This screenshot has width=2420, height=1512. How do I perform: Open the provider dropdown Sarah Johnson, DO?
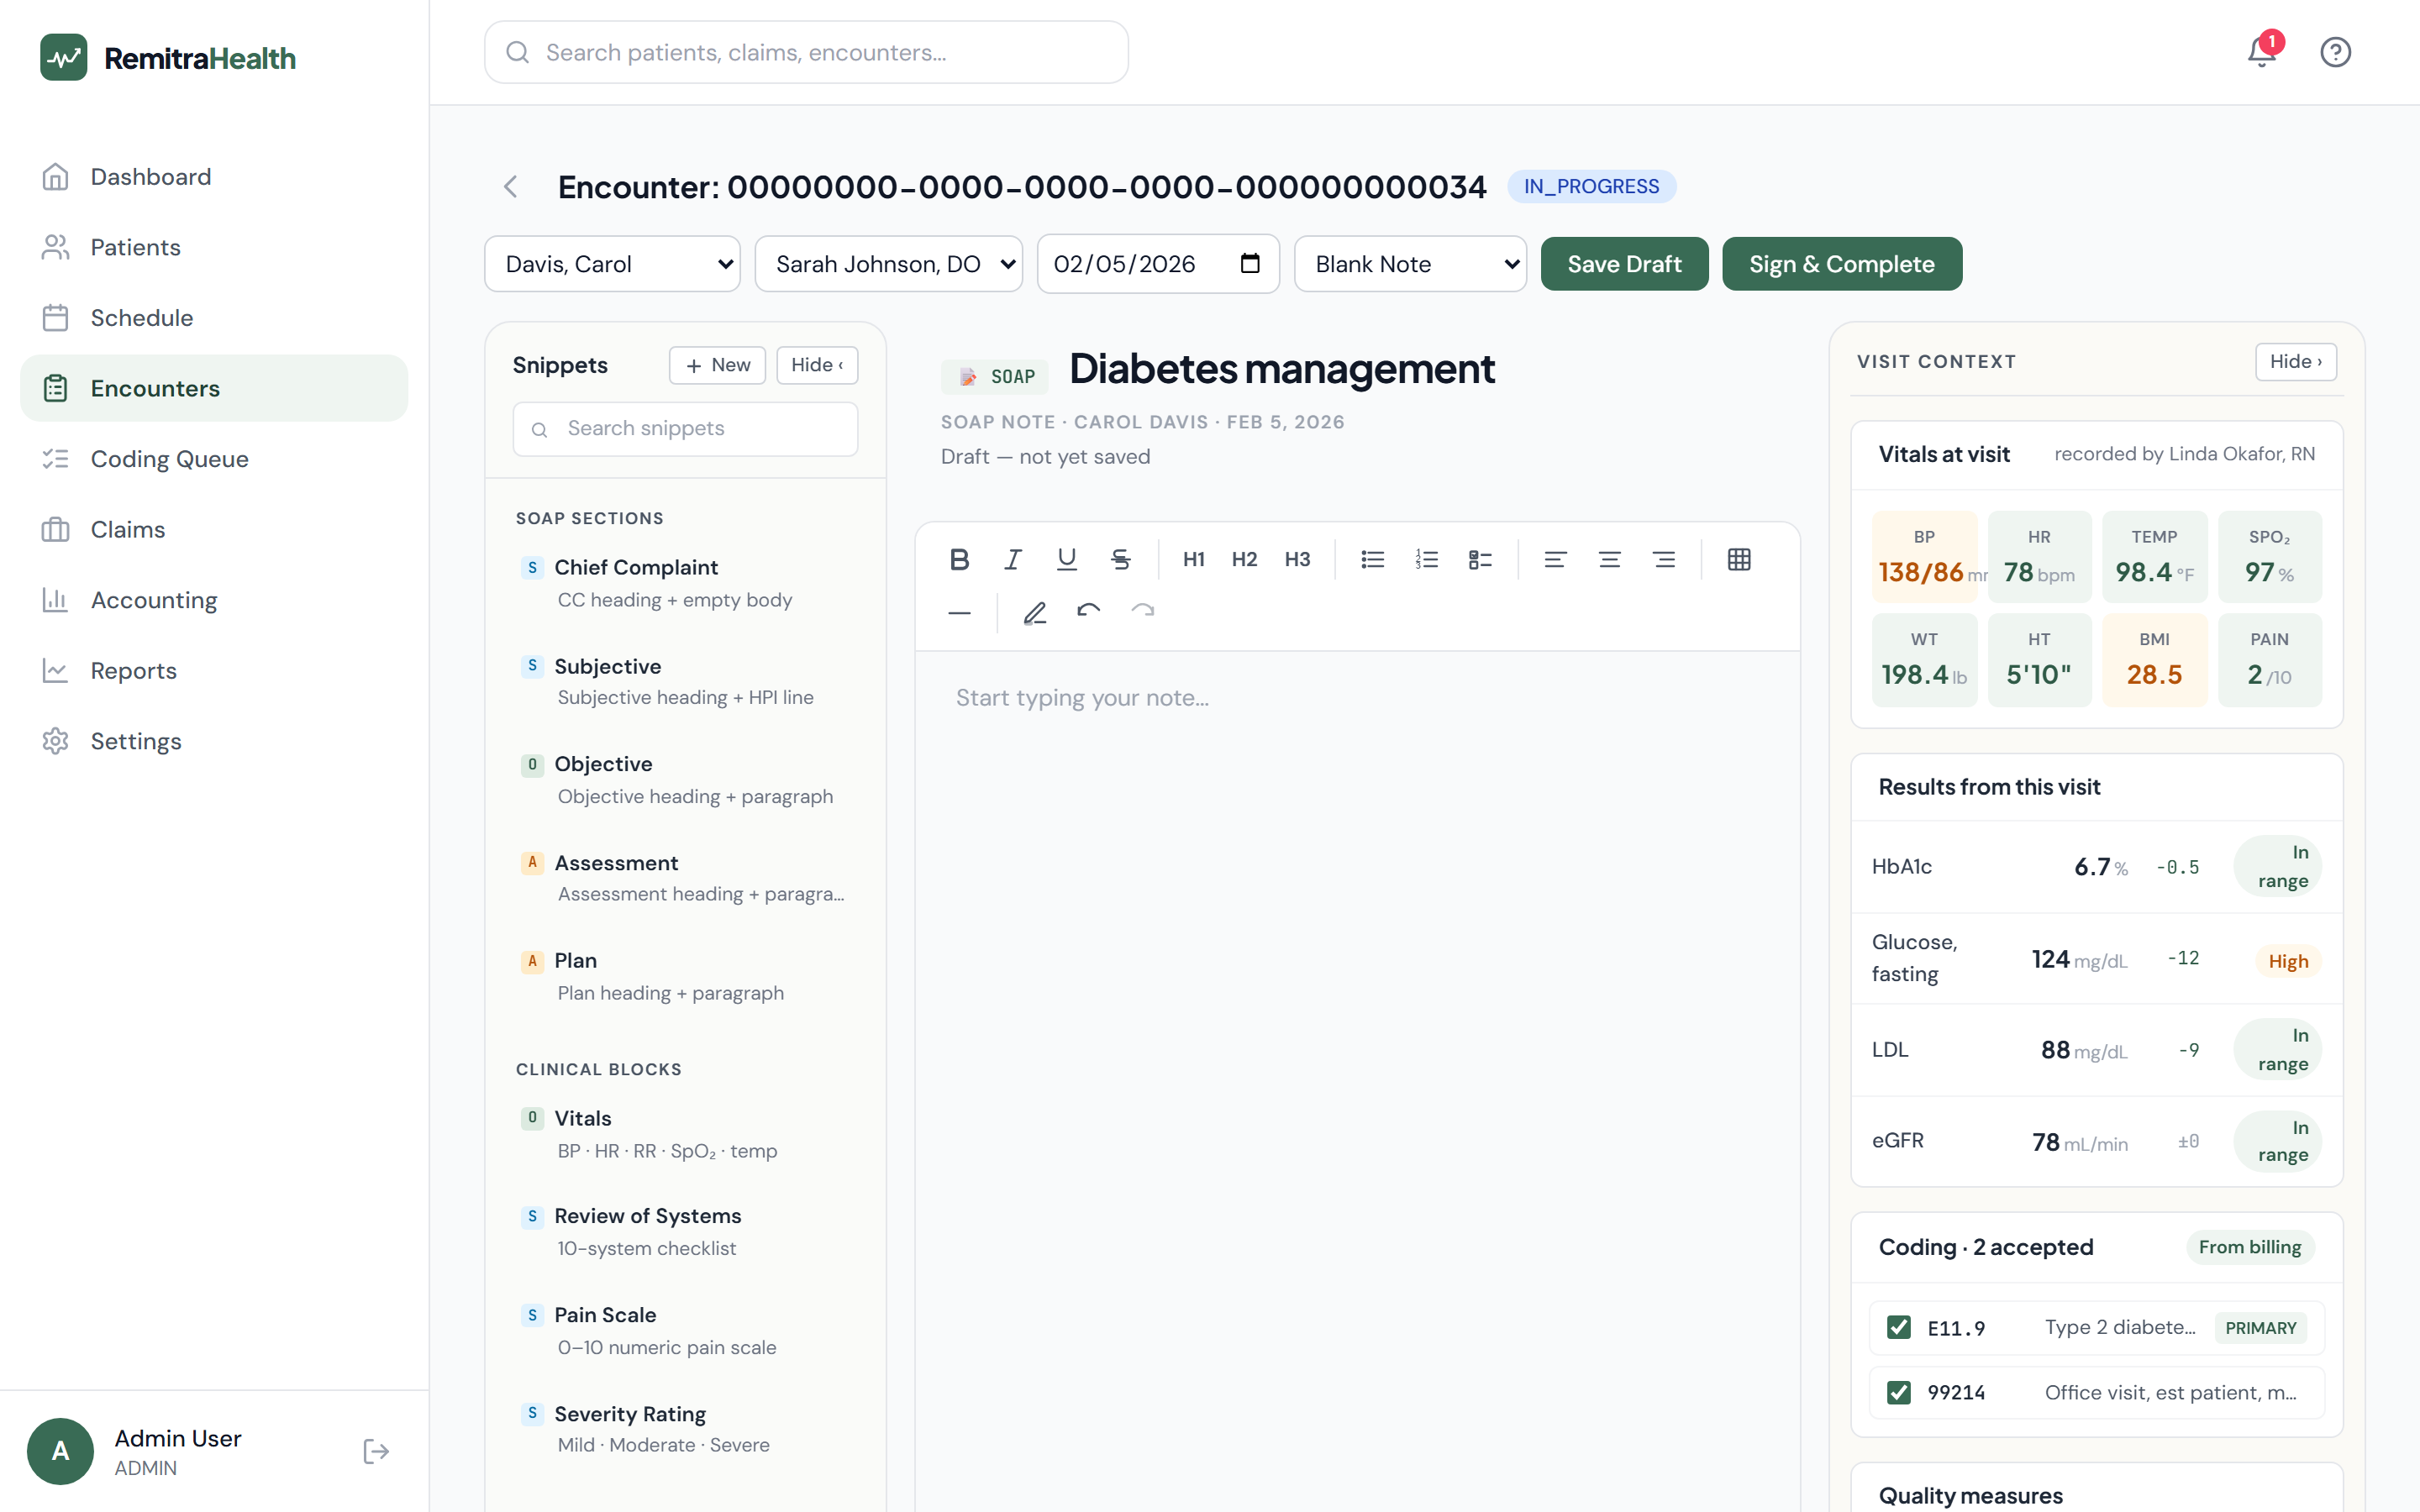[x=888, y=264]
